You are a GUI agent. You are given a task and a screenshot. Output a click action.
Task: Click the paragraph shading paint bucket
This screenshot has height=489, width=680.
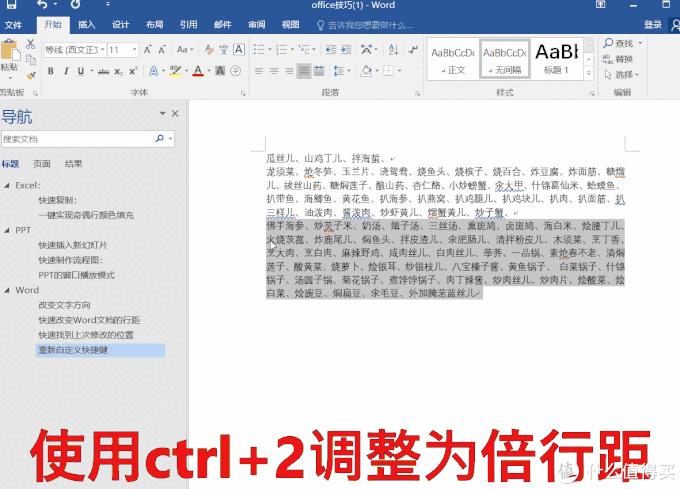click(x=366, y=71)
